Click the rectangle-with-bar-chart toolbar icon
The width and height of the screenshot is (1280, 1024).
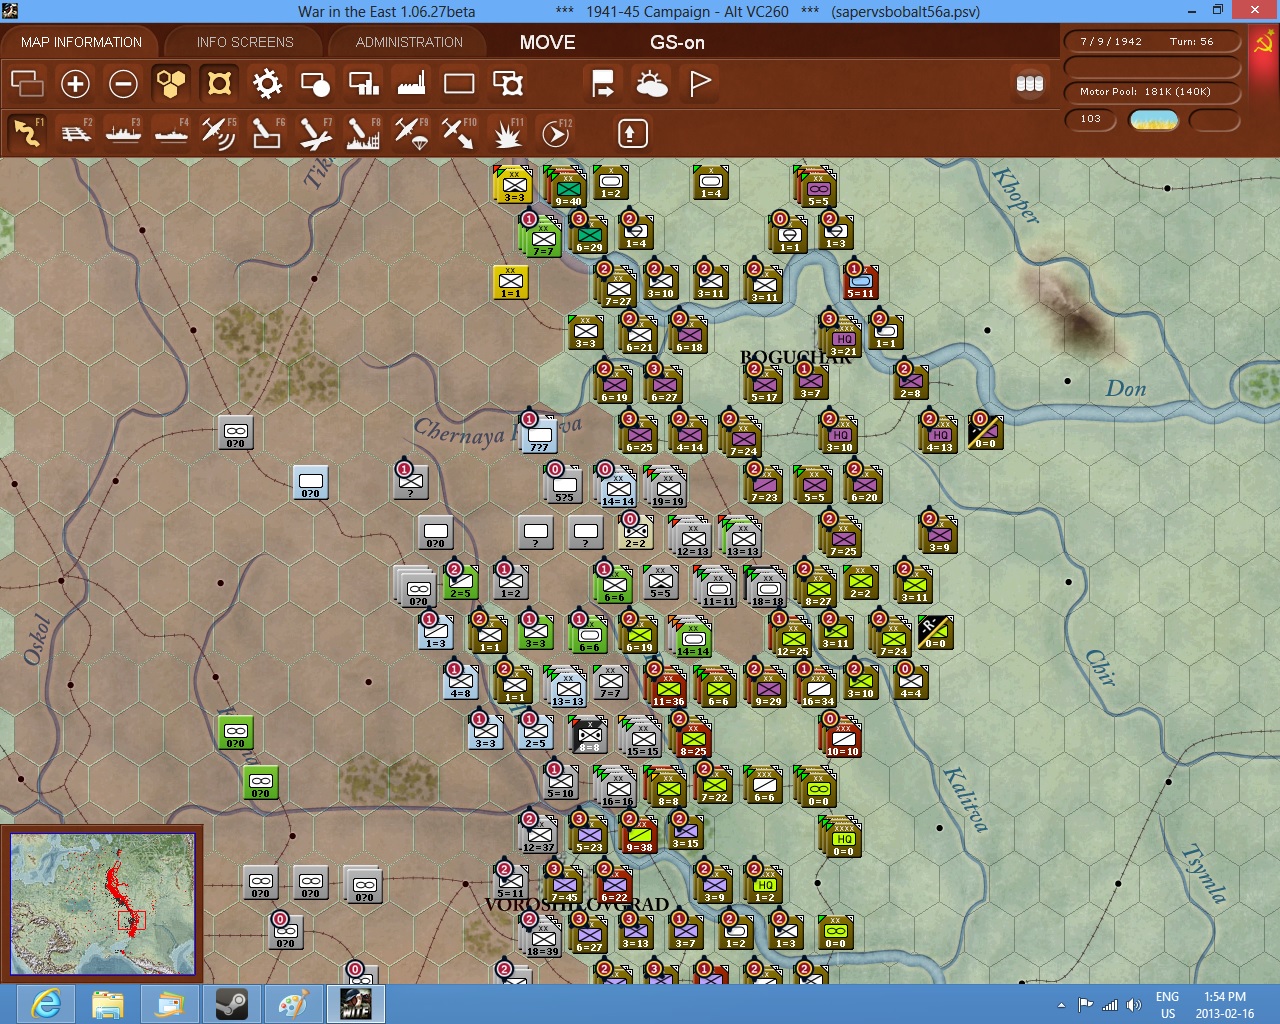[363, 83]
